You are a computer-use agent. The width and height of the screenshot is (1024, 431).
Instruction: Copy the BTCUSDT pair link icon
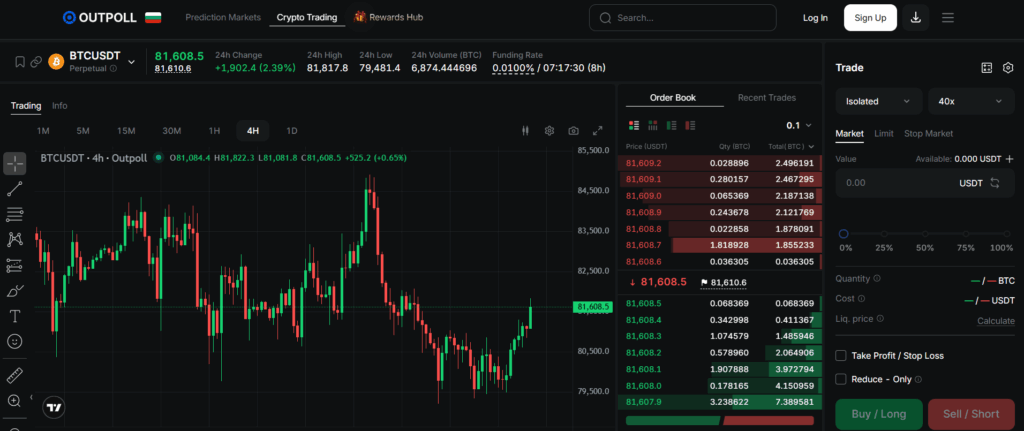37,61
